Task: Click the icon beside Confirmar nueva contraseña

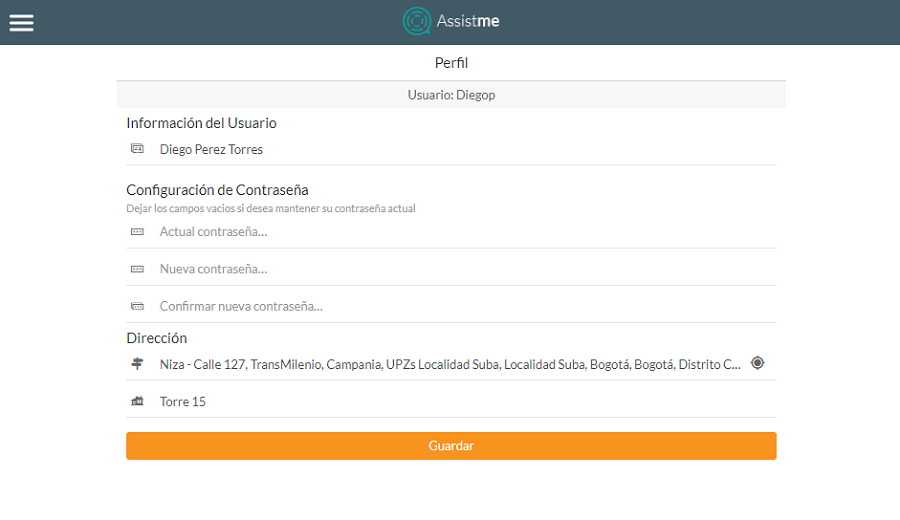Action: point(137,306)
